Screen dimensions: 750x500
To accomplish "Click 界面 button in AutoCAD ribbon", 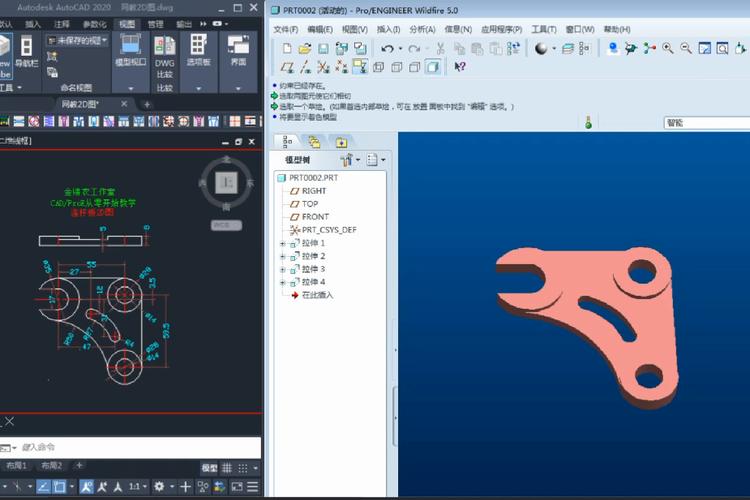I will pos(238,50).
